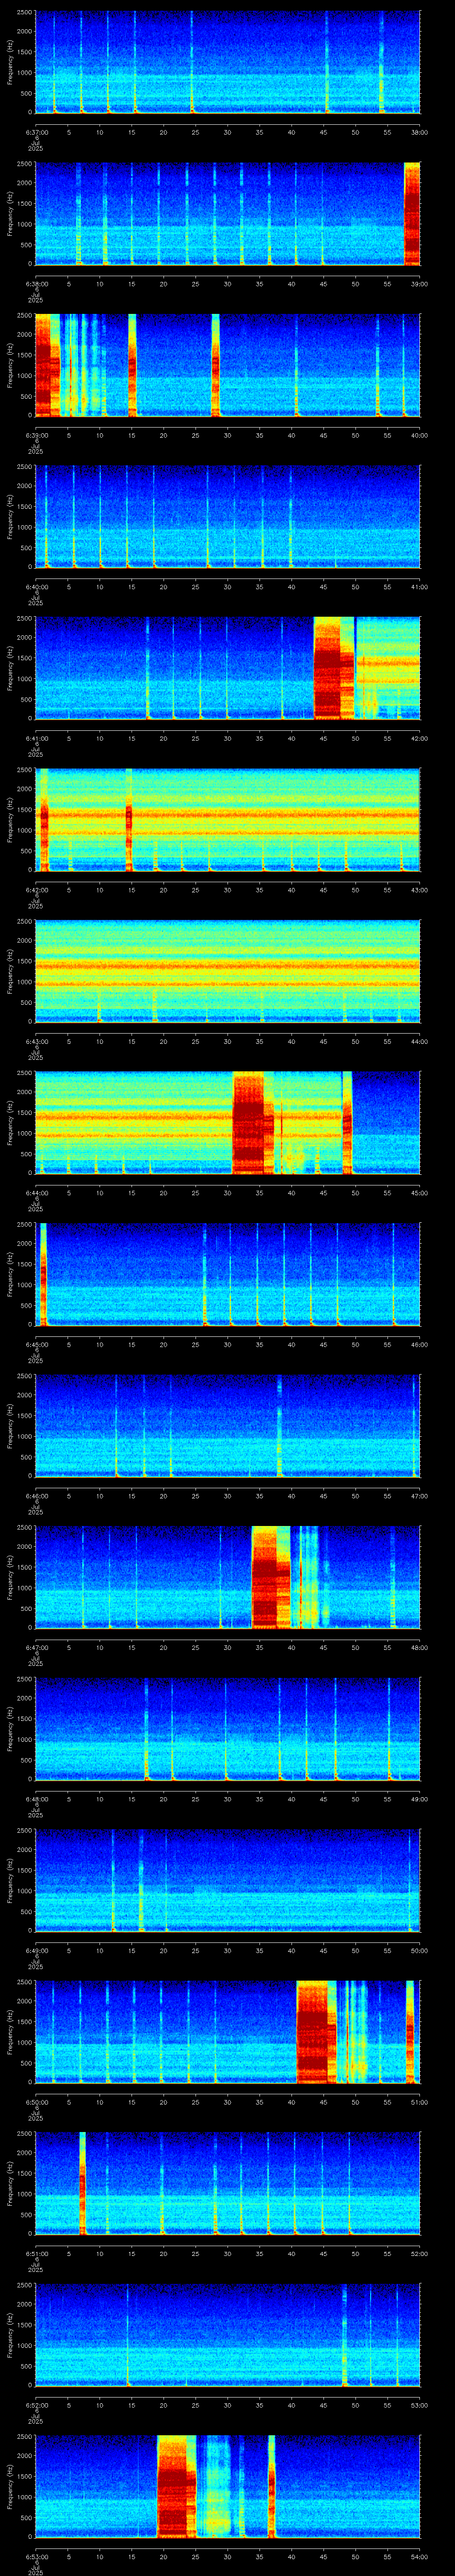The height and width of the screenshot is (2576, 455).
Task: Click the 6:44:00 start time label
Action: click(36, 1193)
